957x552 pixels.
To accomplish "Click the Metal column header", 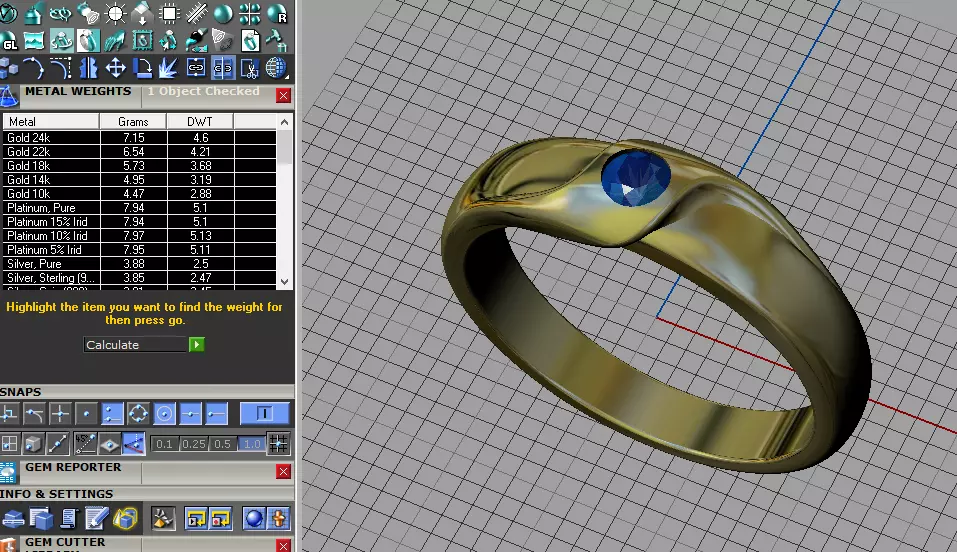I will coord(51,122).
